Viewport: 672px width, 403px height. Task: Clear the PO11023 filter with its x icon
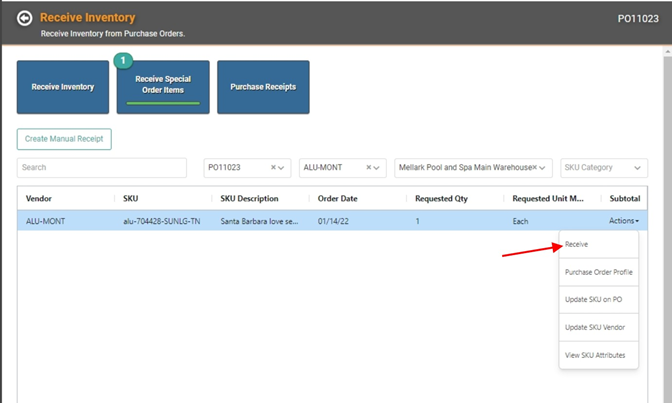click(272, 168)
